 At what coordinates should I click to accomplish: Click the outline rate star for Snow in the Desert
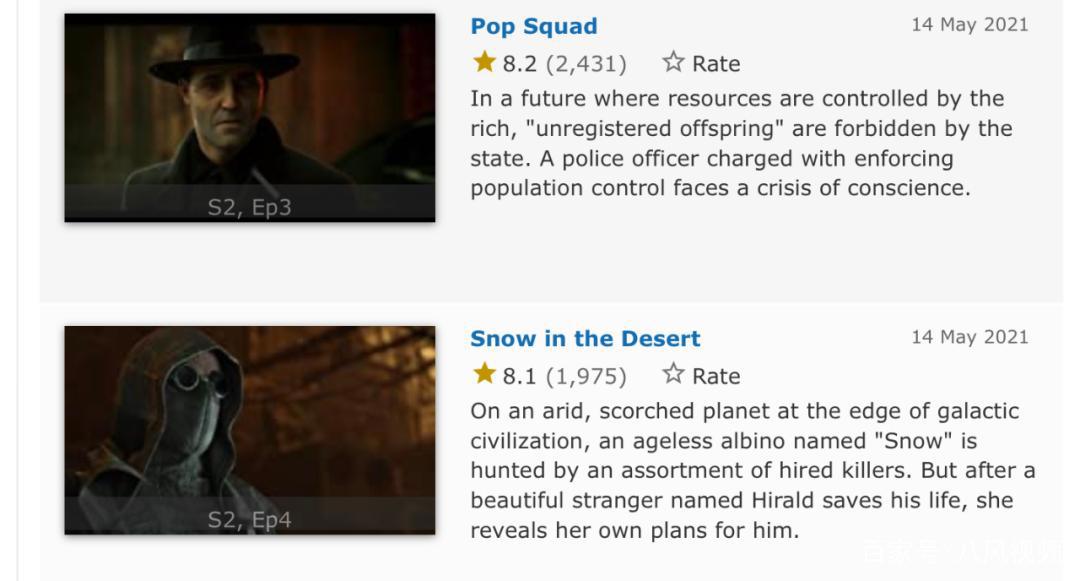pyautogui.click(x=673, y=375)
